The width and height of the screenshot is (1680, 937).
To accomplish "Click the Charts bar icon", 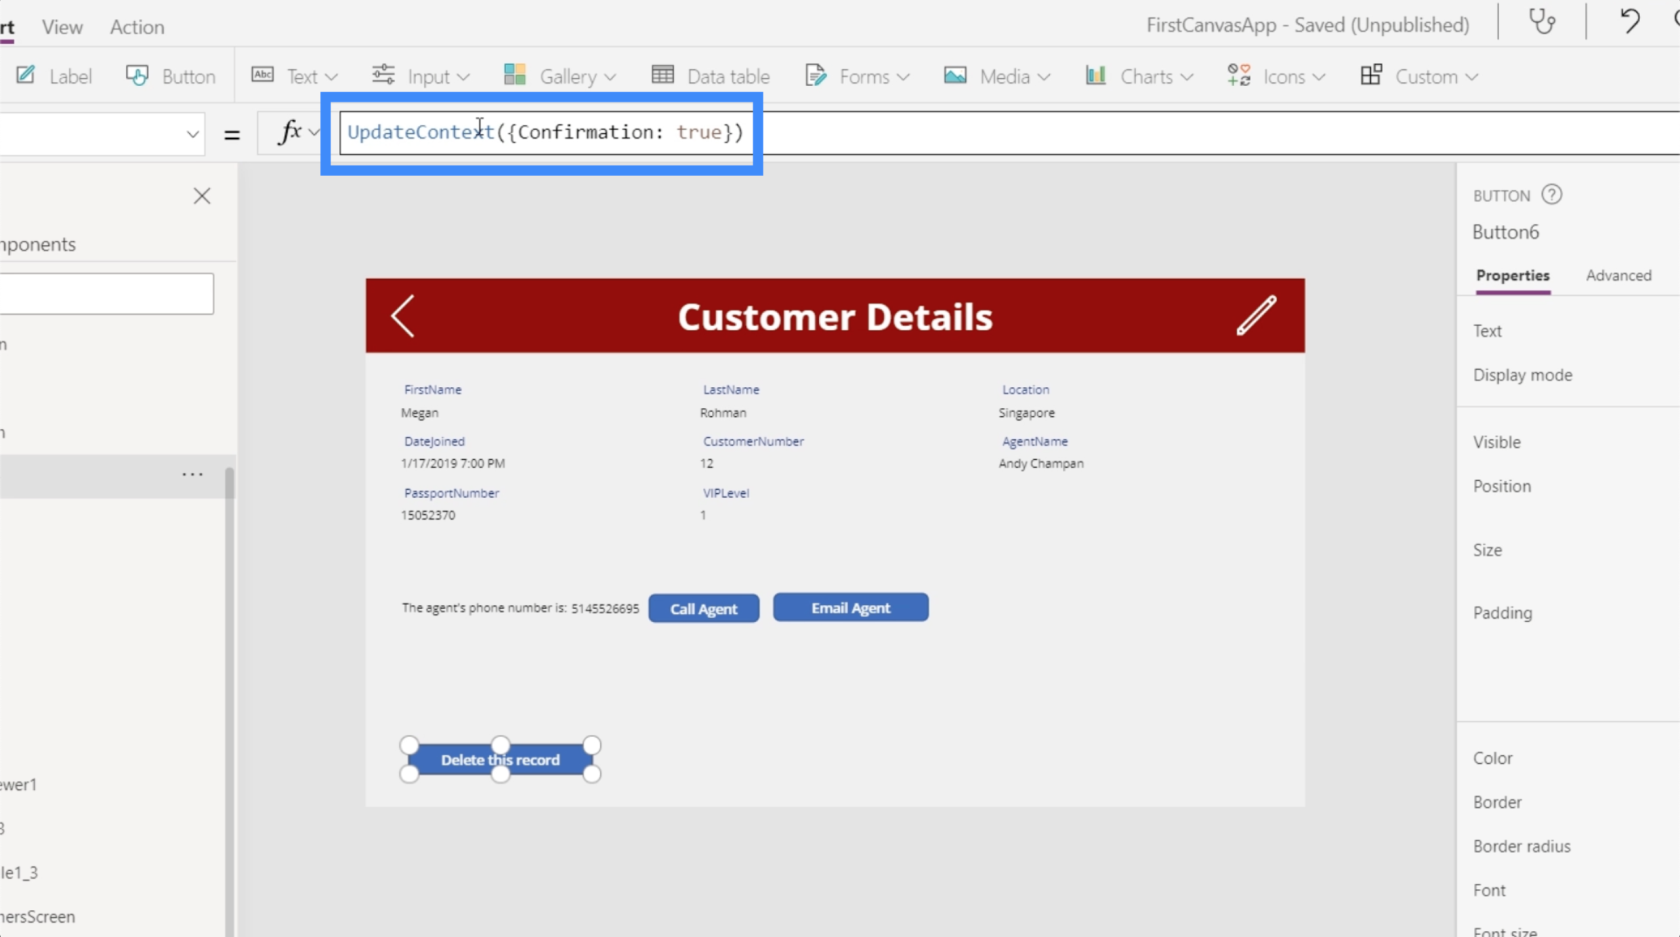I will click(1096, 75).
